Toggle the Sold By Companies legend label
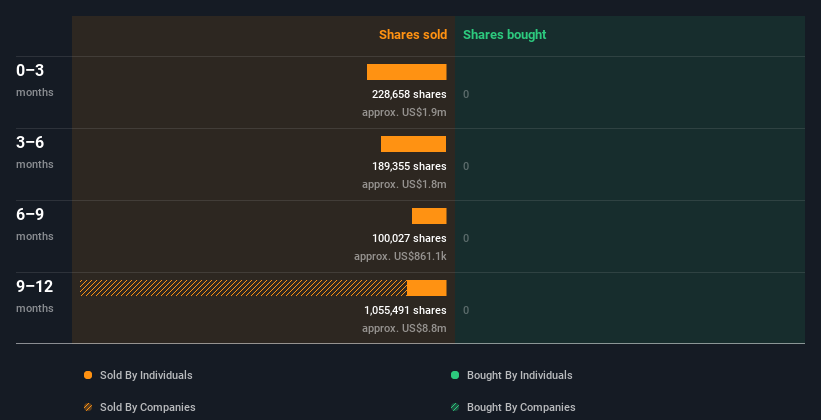The width and height of the screenshot is (821, 420). [148, 407]
